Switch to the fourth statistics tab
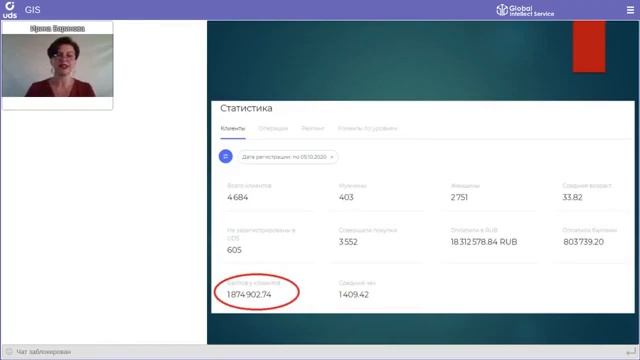This screenshot has height=360, width=640. [367, 129]
